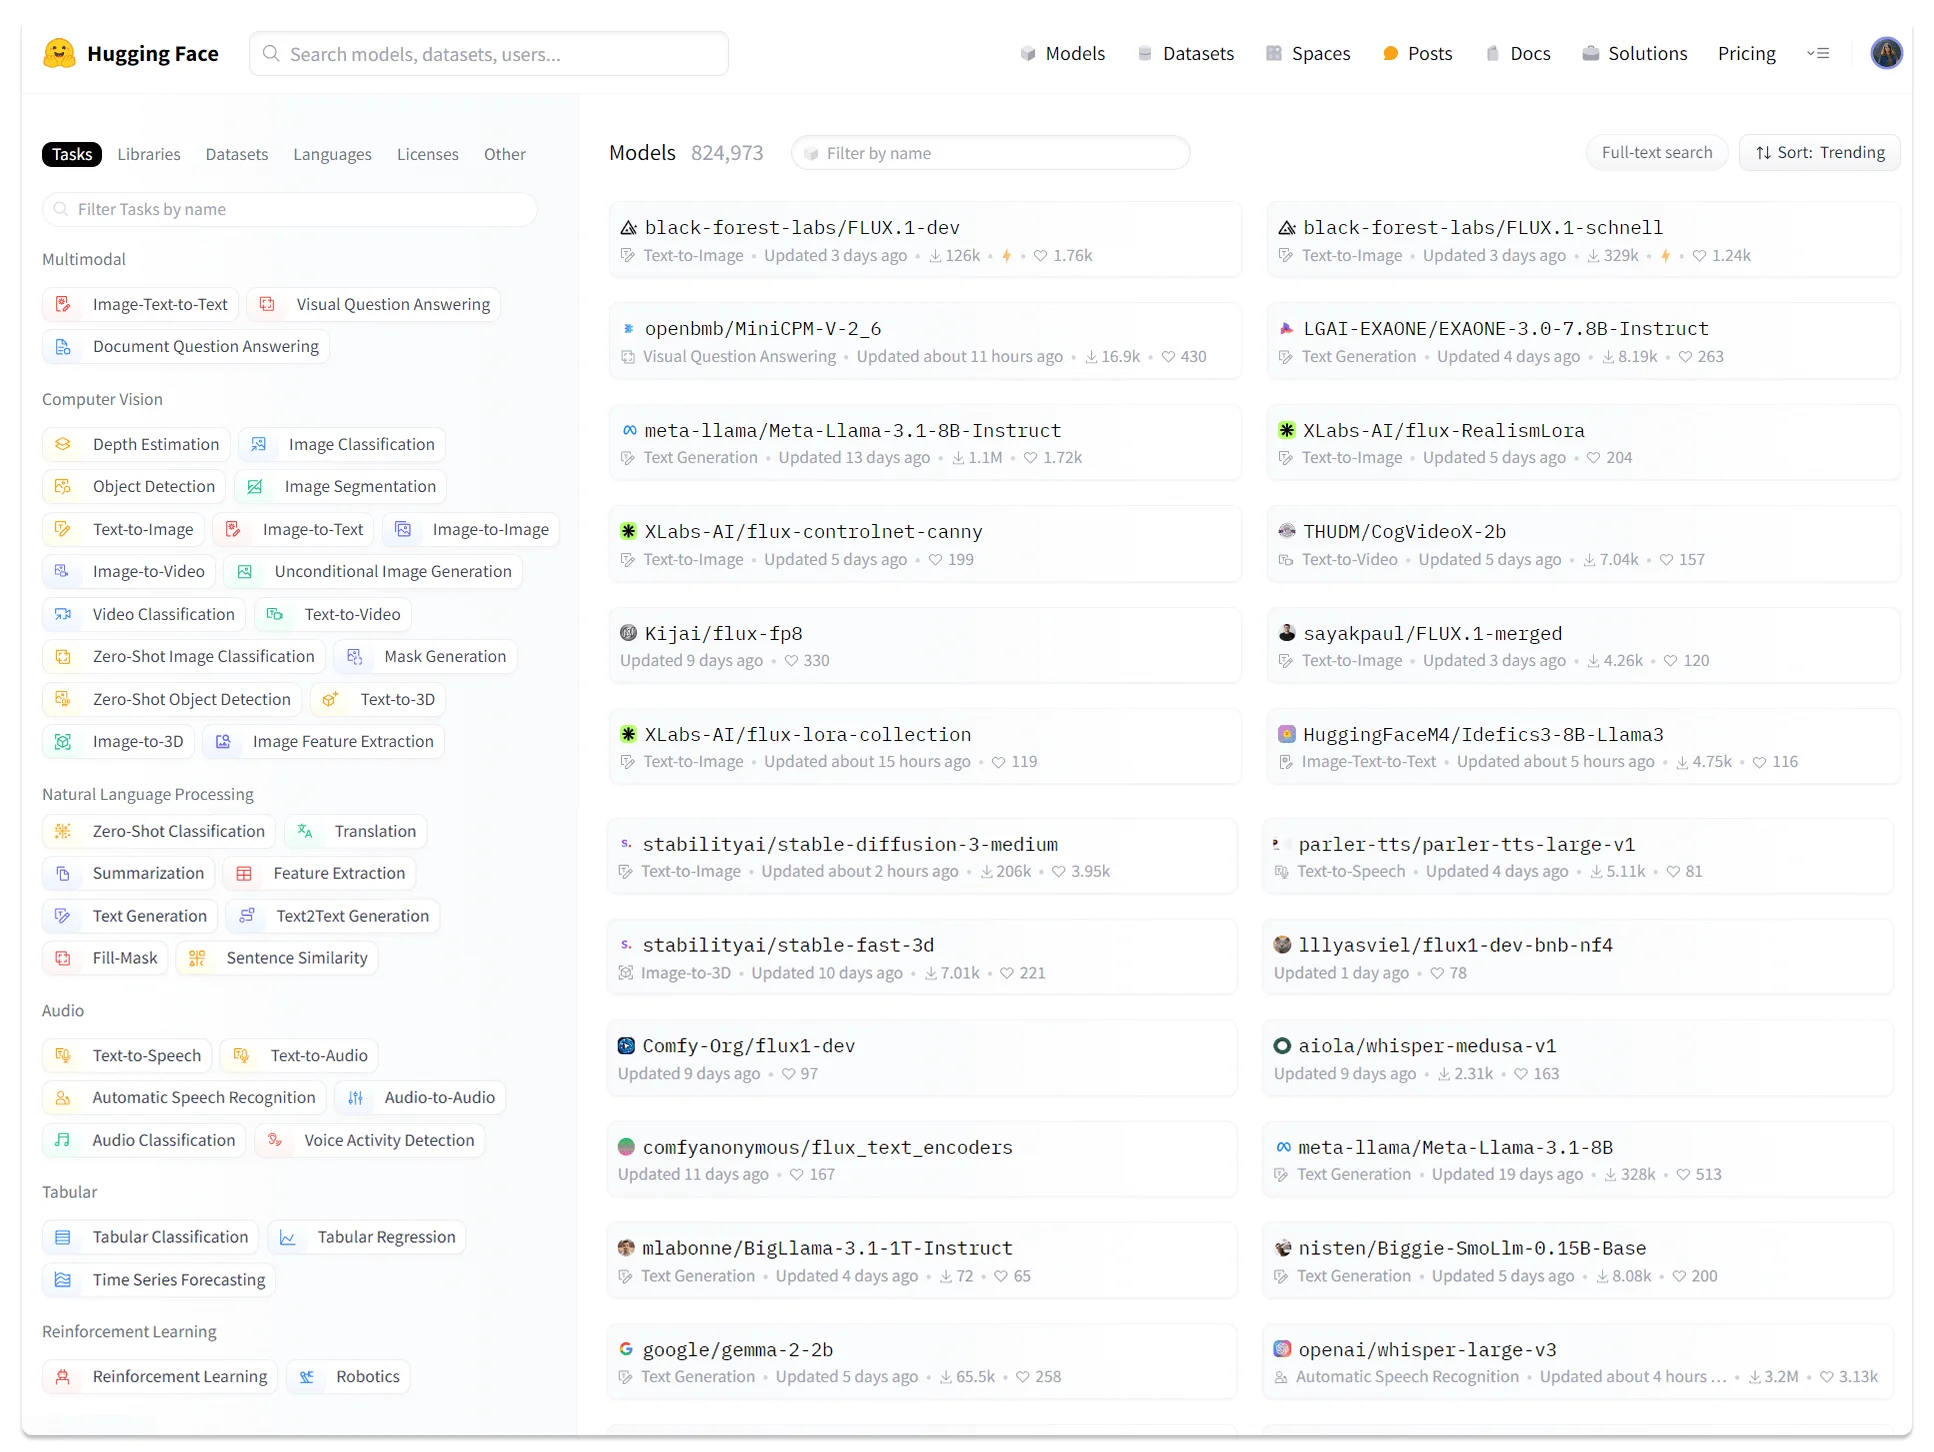Click the Robotics task icon
1934x1452 pixels.
(x=307, y=1376)
